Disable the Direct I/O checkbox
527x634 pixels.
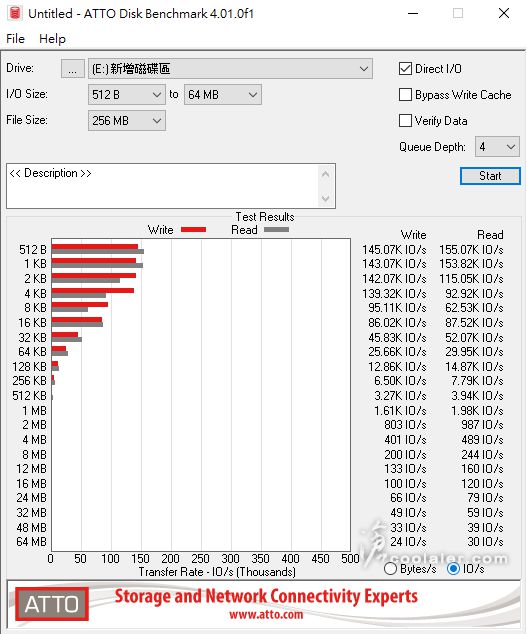(x=405, y=69)
